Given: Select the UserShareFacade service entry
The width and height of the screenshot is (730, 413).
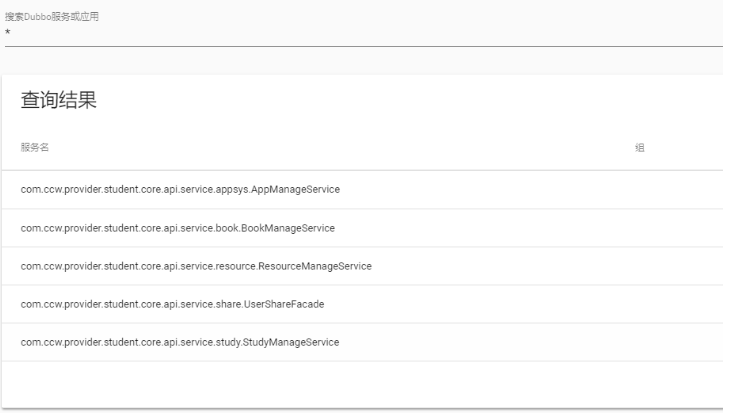Looking at the screenshot, I should [x=166, y=304].
